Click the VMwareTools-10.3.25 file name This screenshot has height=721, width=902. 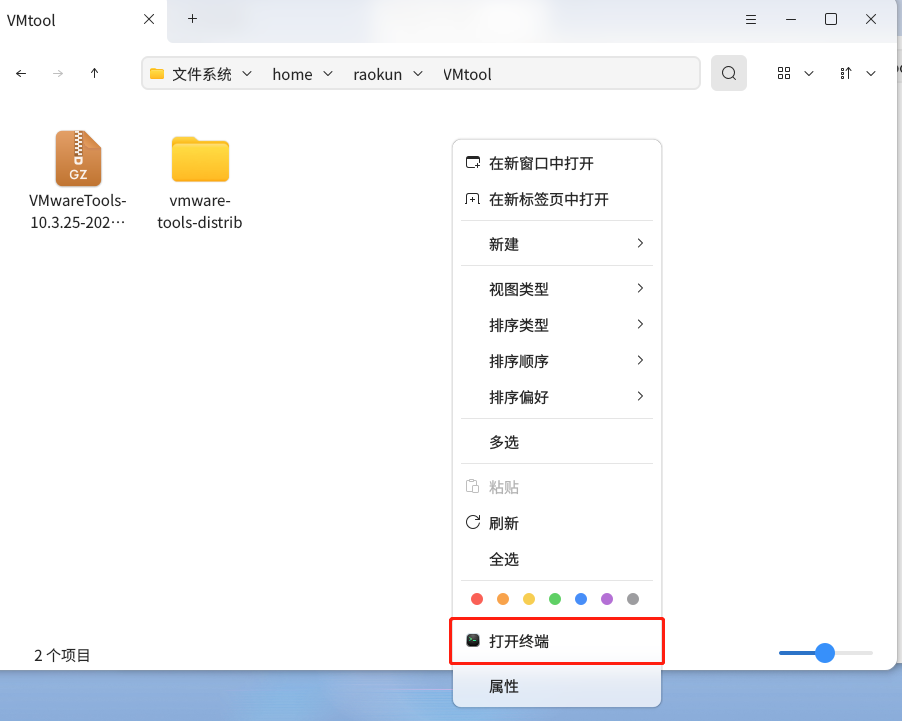click(78, 211)
